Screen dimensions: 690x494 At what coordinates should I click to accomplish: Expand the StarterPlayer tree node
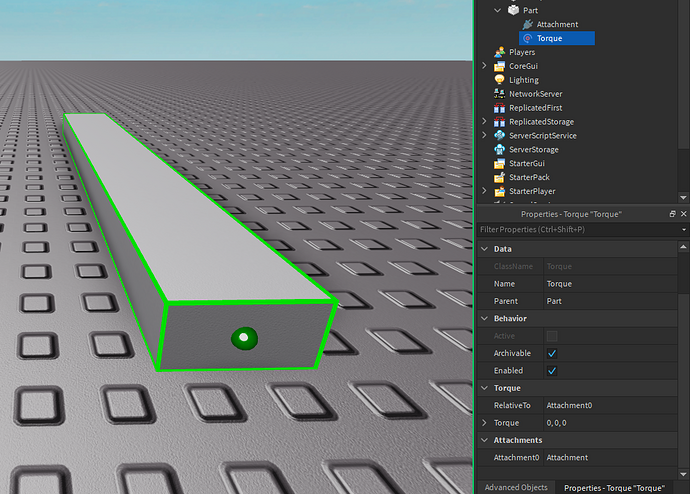tap(484, 191)
